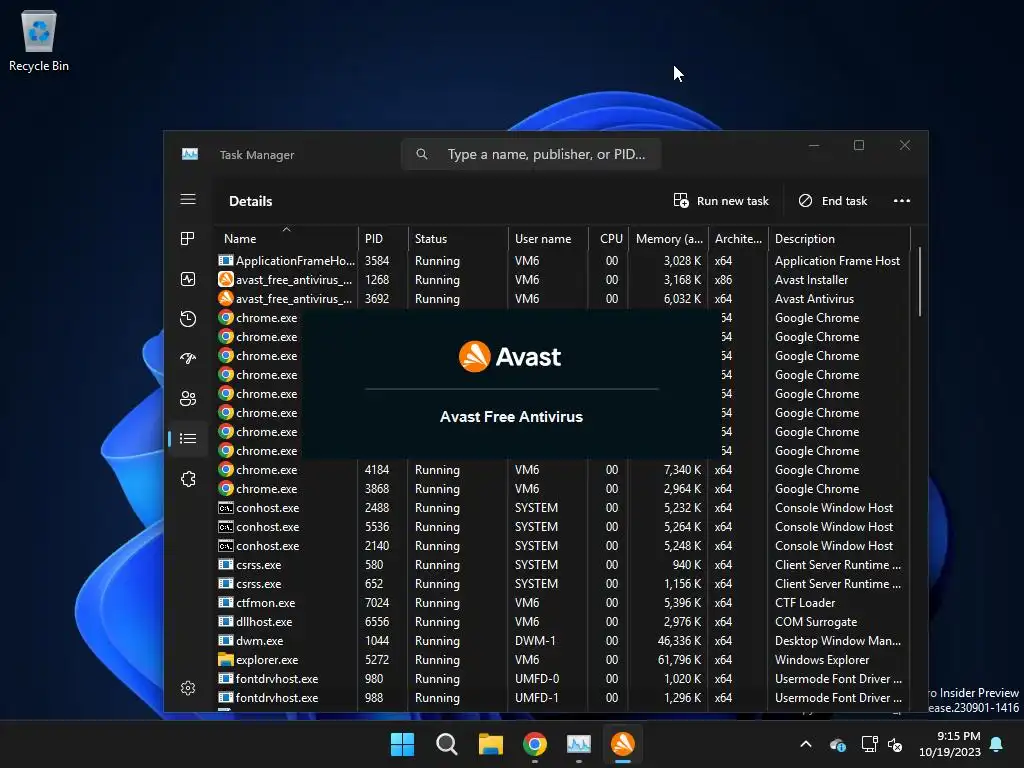Click the Windows Explorer description cell

point(822,660)
